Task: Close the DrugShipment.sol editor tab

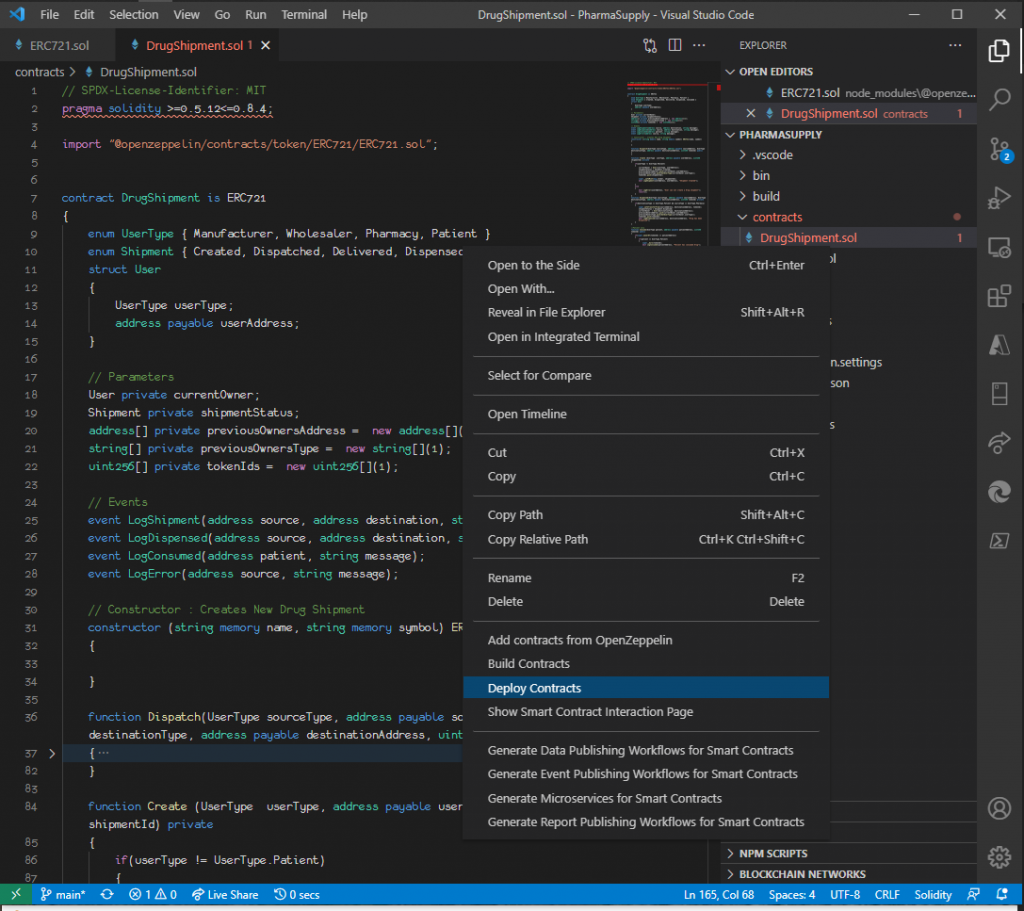Action: click(x=266, y=45)
